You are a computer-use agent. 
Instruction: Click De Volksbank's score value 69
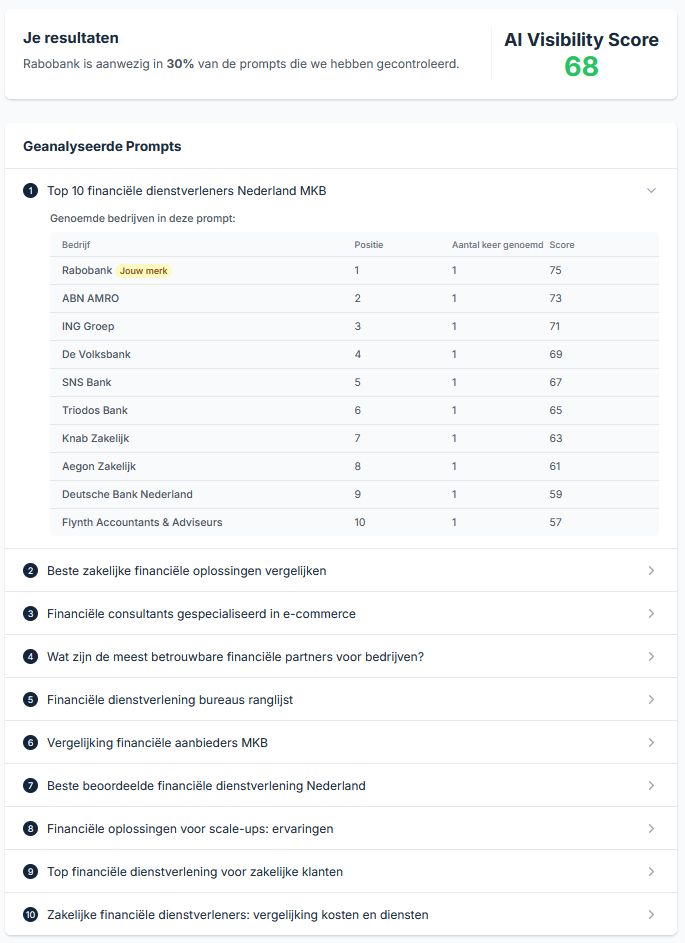click(556, 354)
